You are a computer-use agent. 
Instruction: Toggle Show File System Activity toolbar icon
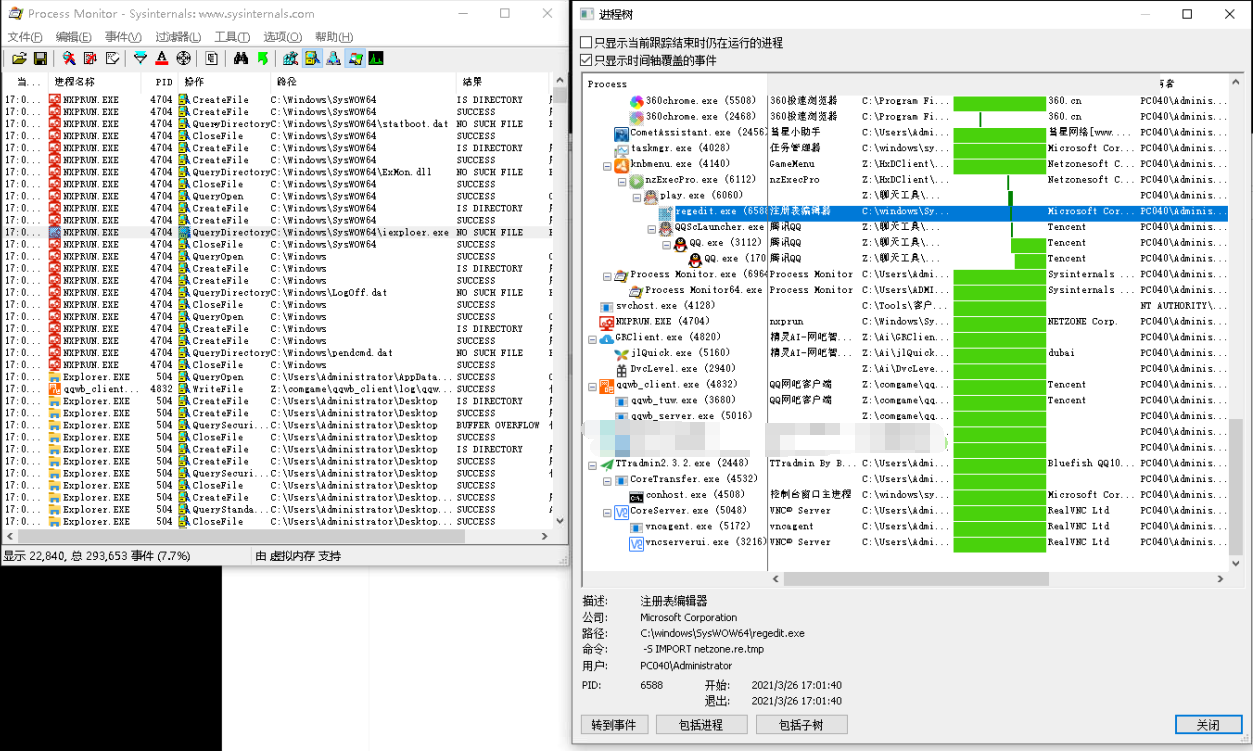pos(312,58)
